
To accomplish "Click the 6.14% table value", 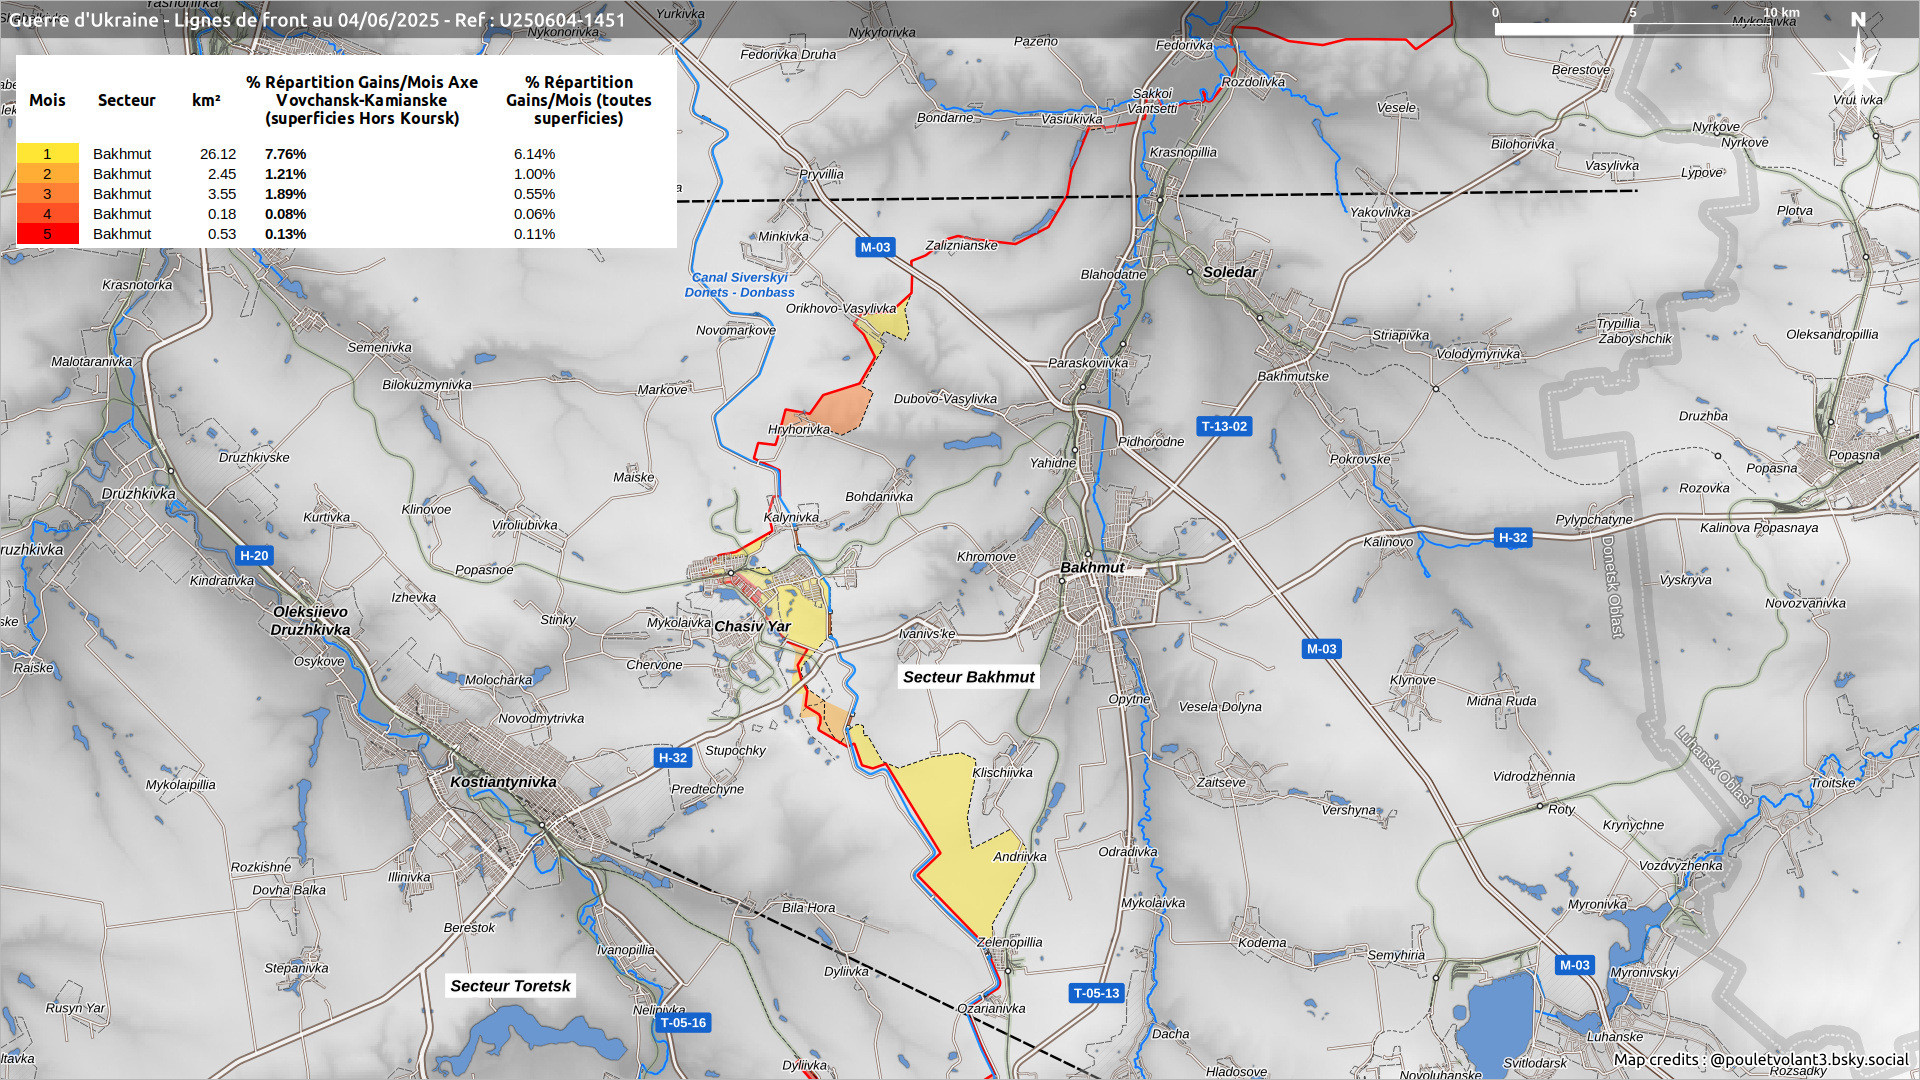I will pyautogui.click(x=534, y=154).
